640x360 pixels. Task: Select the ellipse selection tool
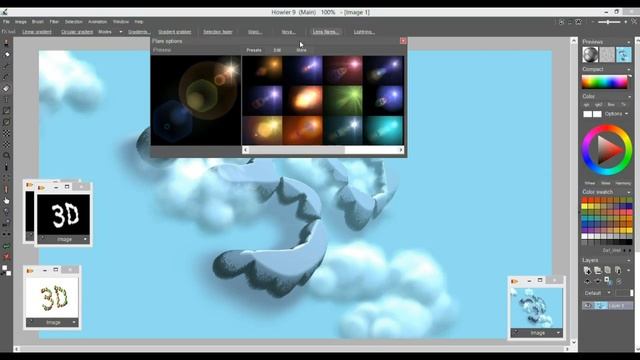tap(7, 122)
